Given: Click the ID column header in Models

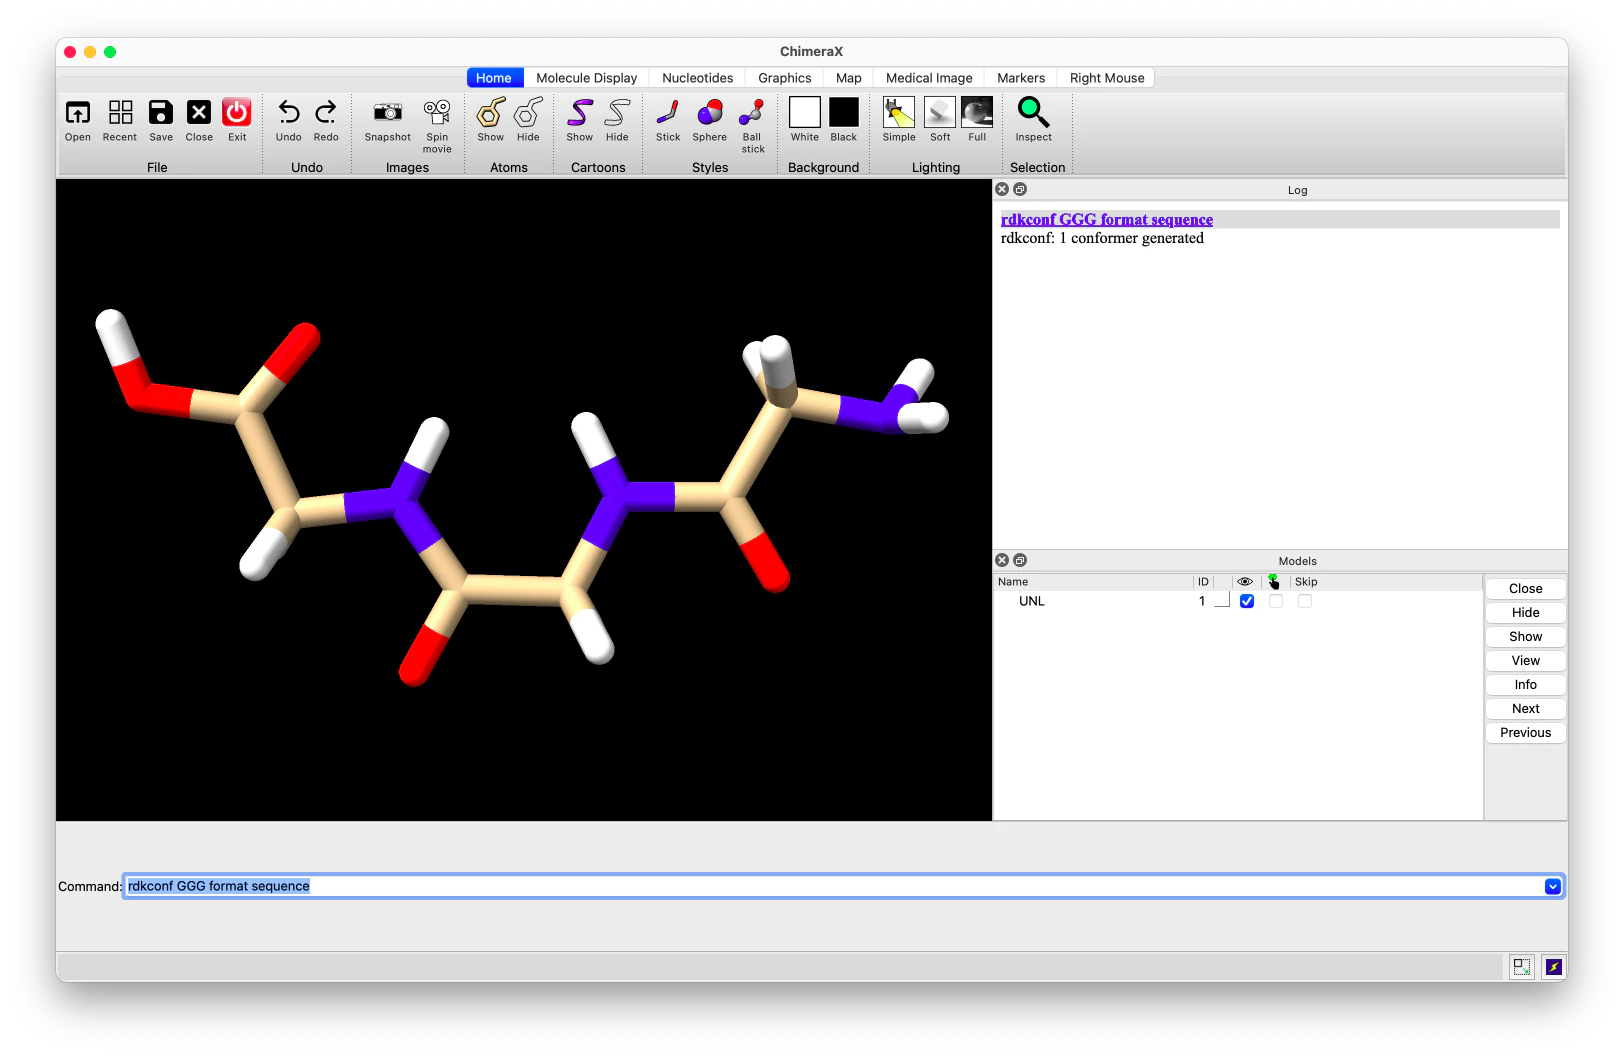Looking at the screenshot, I should [x=1204, y=582].
